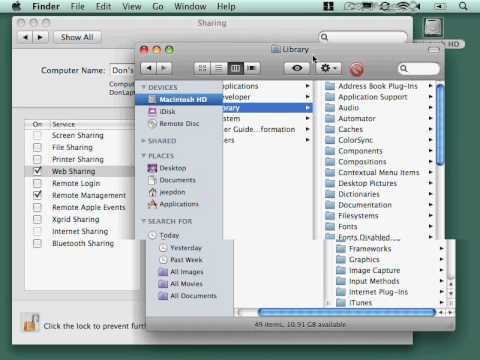480x360 pixels.
Task: Enable the Screen Sharing checkbox
Action: [x=37, y=135]
